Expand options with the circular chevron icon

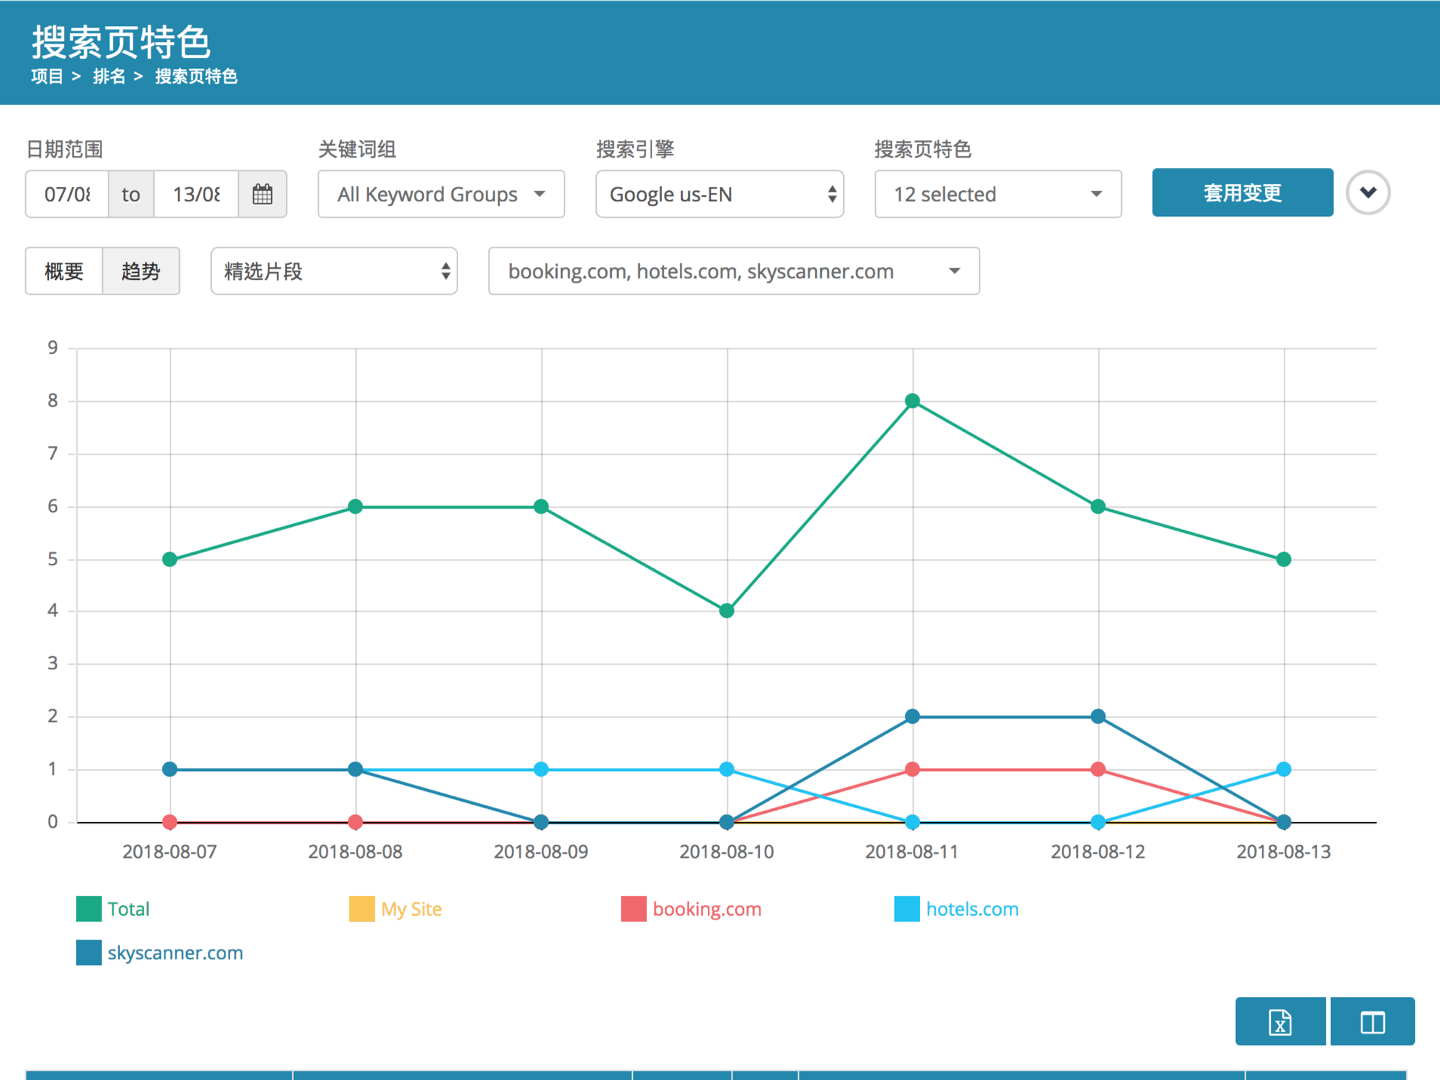click(1367, 193)
